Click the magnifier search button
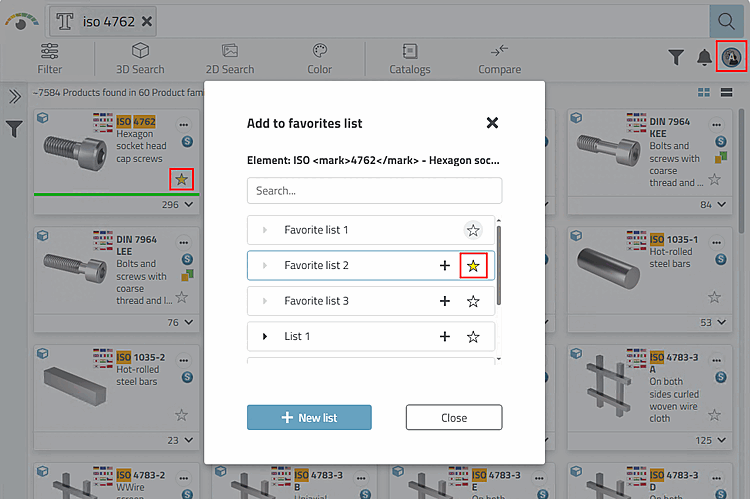Viewport: 750px width, 499px height. click(x=723, y=20)
